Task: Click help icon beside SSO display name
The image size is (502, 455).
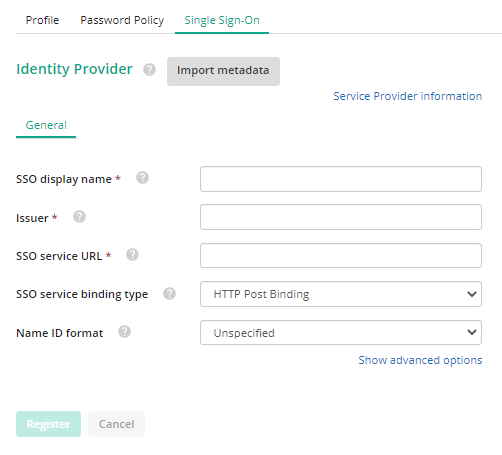Action: coord(142,178)
